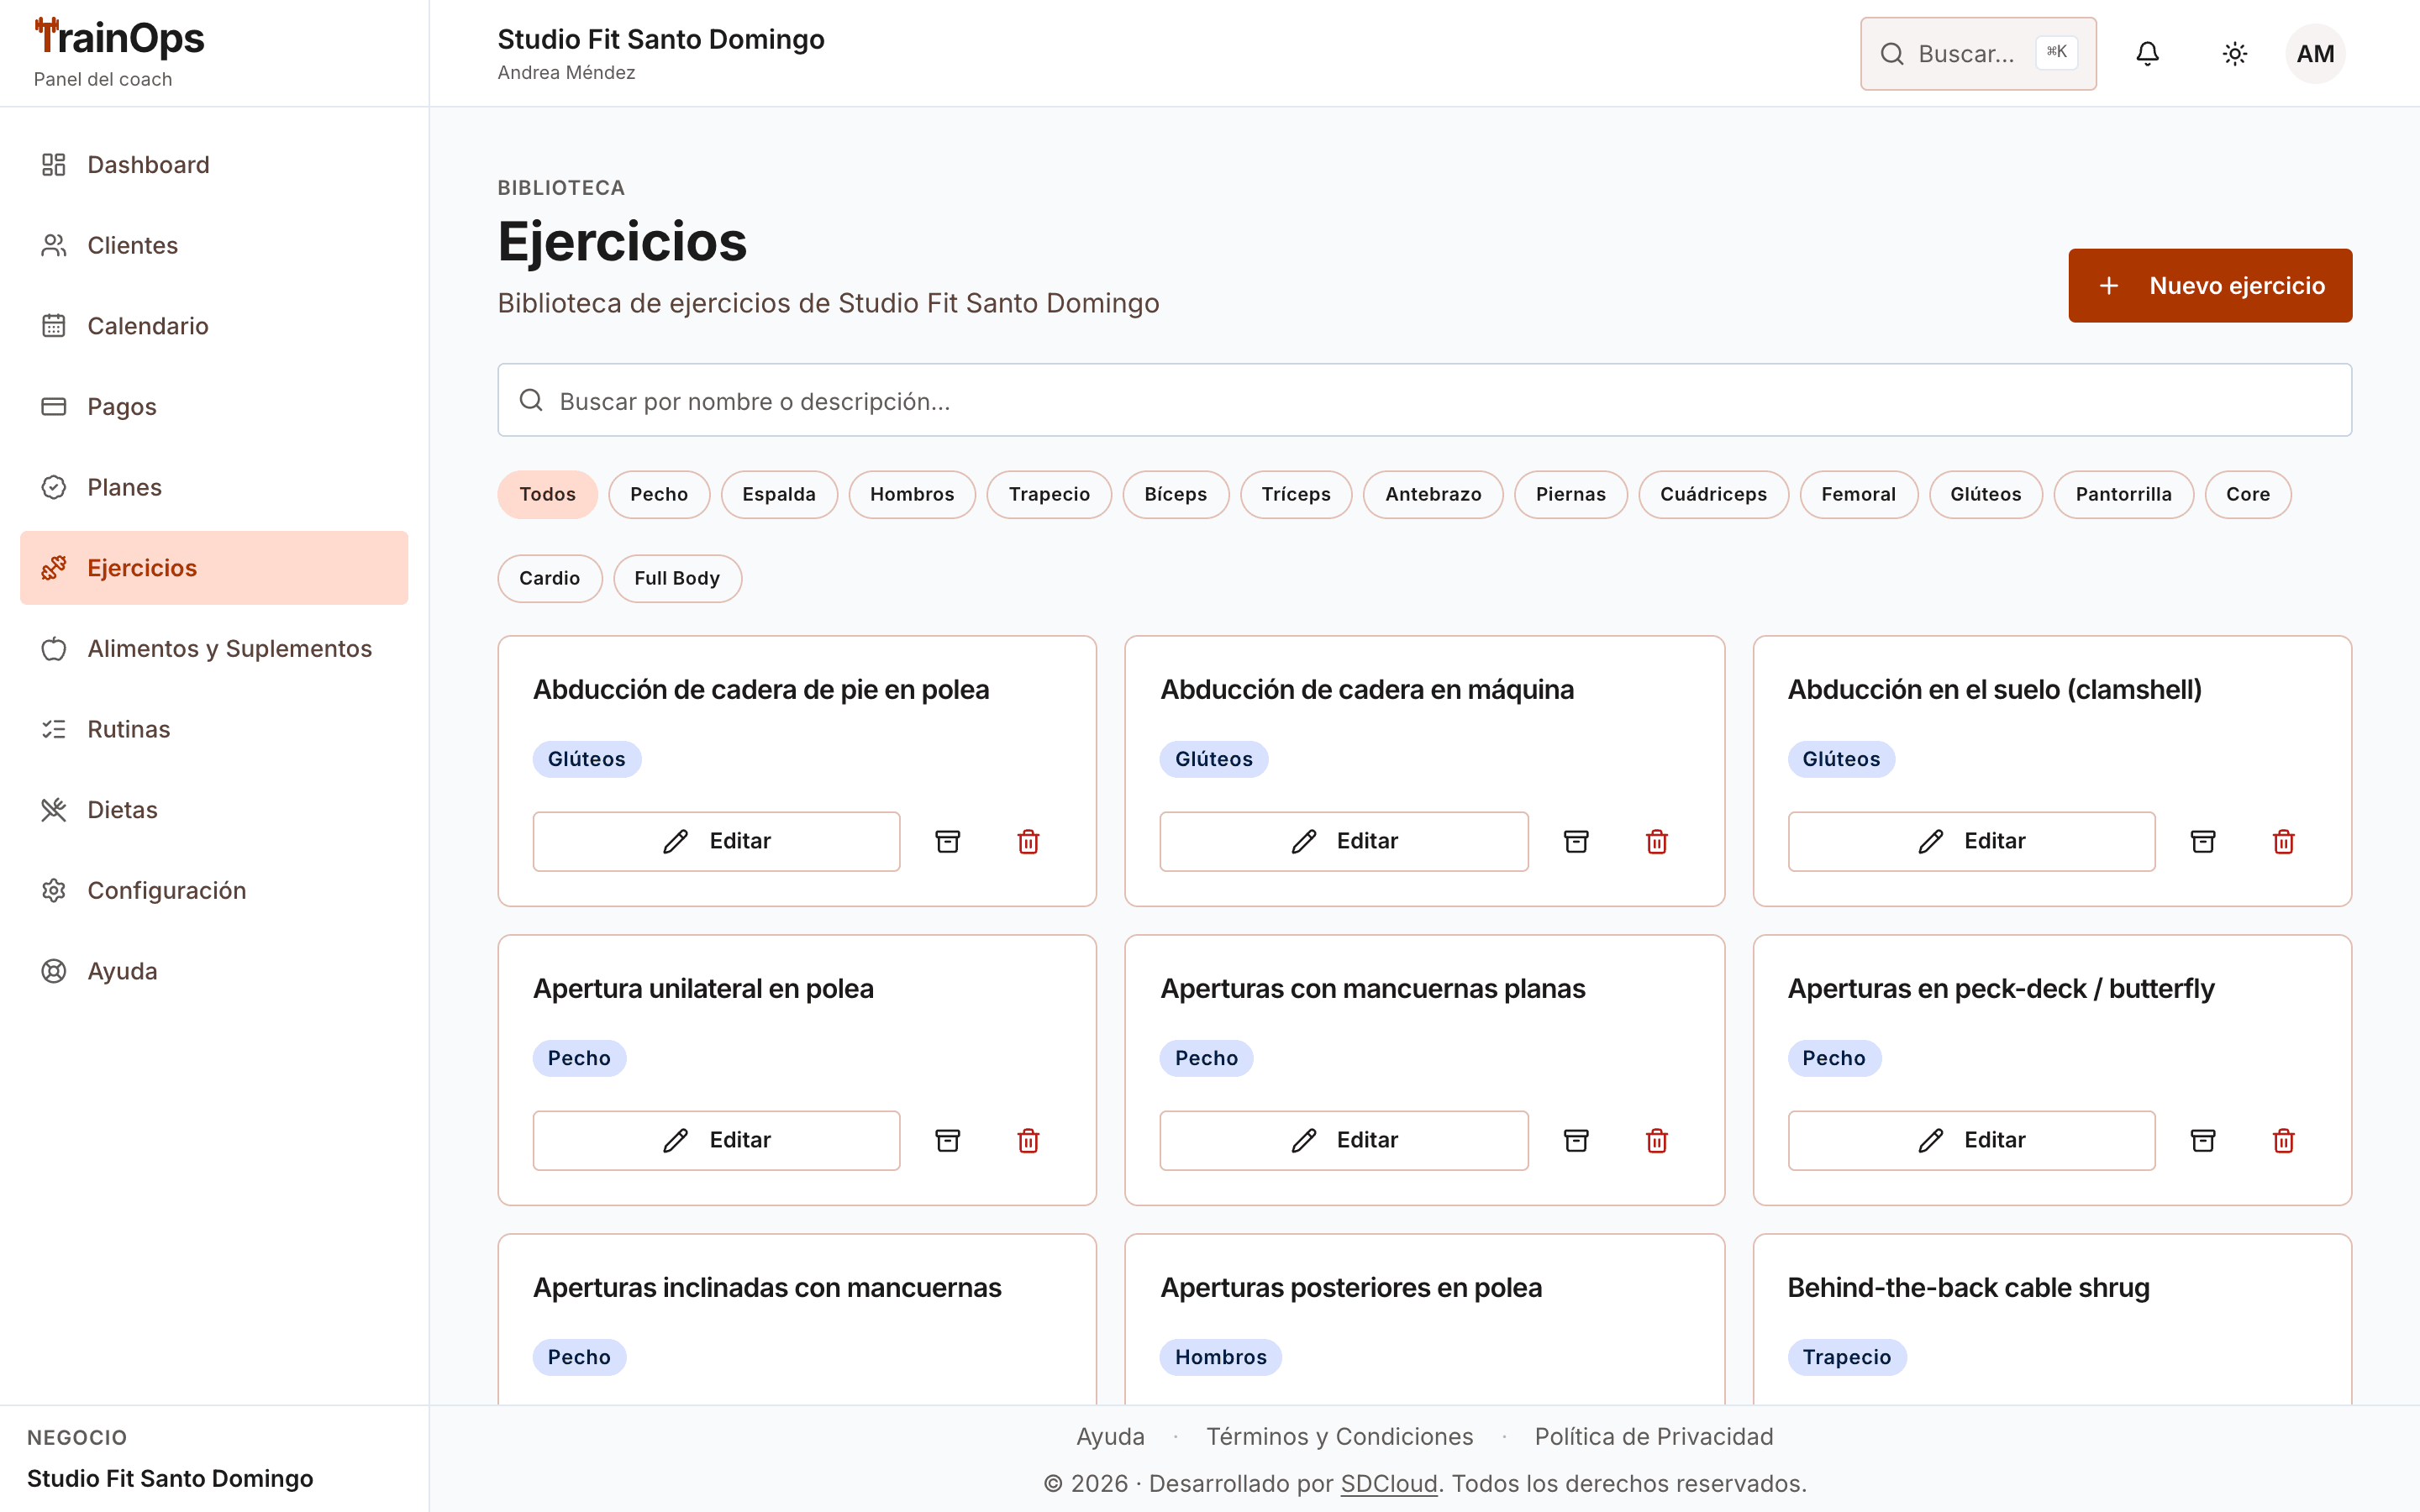Screen dimensions: 2420x1512
Task: Open the SDCloud footer link
Action: (x=1388, y=1483)
